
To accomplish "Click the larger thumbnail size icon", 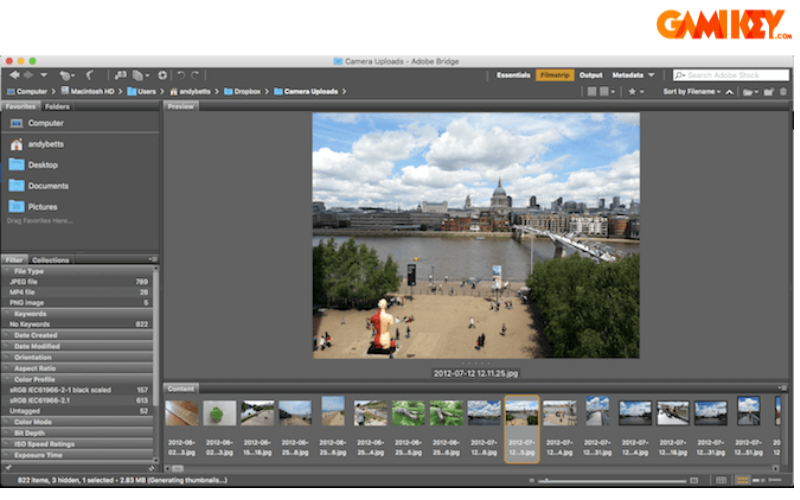I will pos(694,480).
